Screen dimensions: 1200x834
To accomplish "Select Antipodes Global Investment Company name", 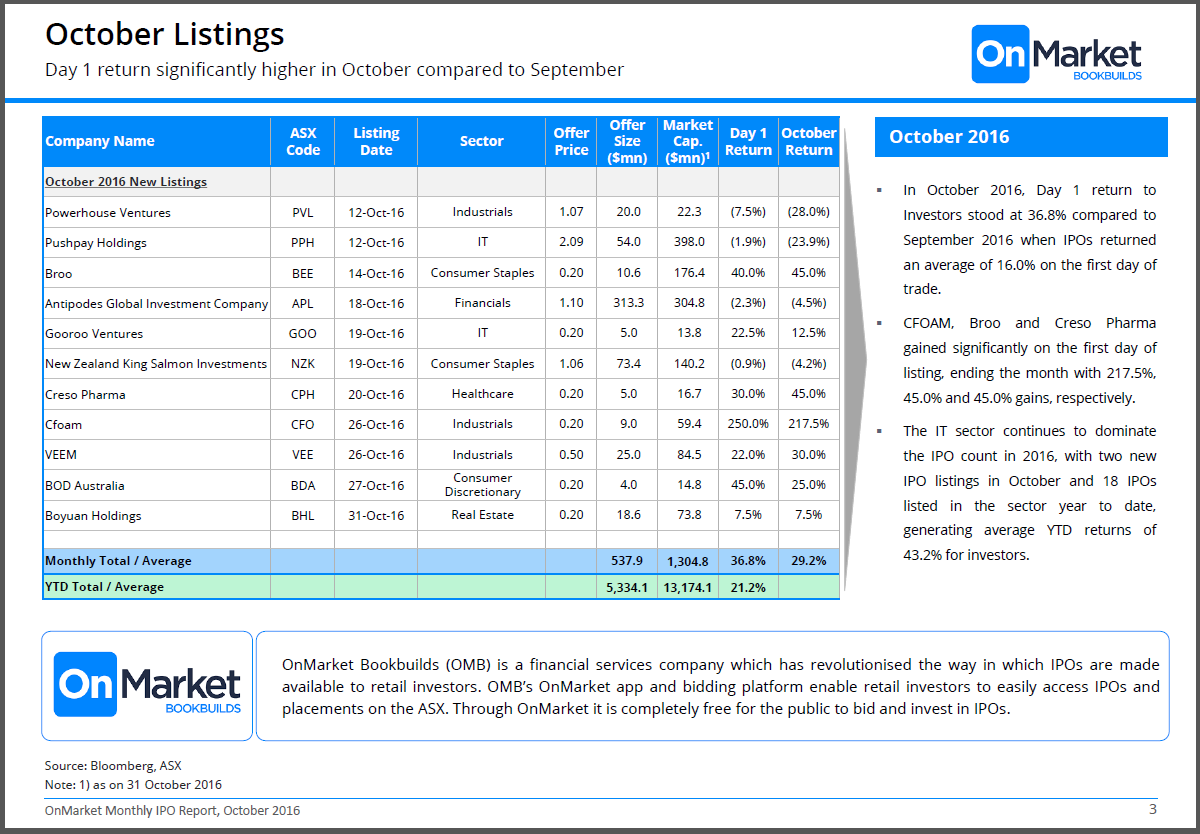I will coord(156,303).
